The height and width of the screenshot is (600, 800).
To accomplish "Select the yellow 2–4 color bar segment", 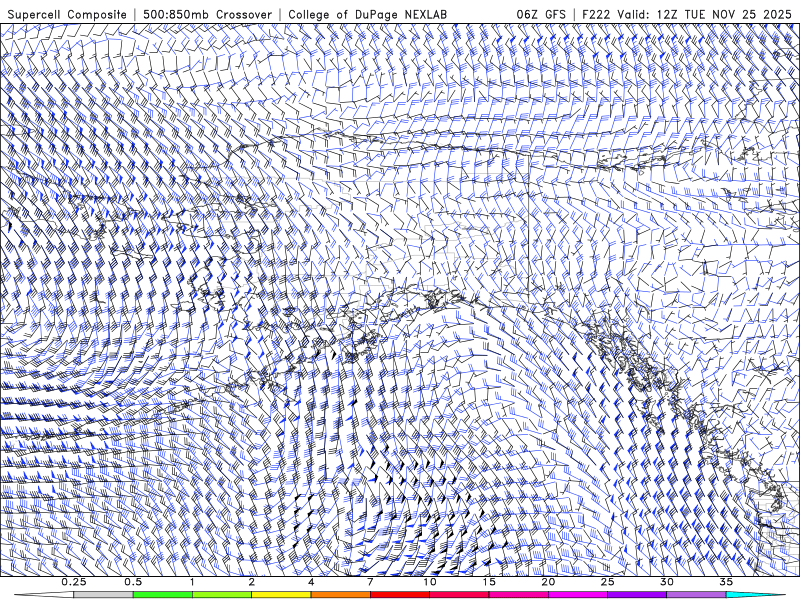I will [281, 595].
